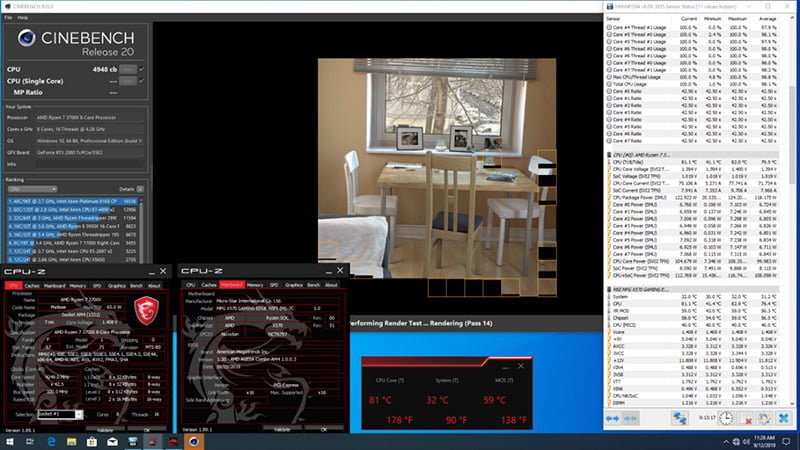Click the Cinebench icon on the taskbar
This screenshot has height=450, width=800.
194,442
